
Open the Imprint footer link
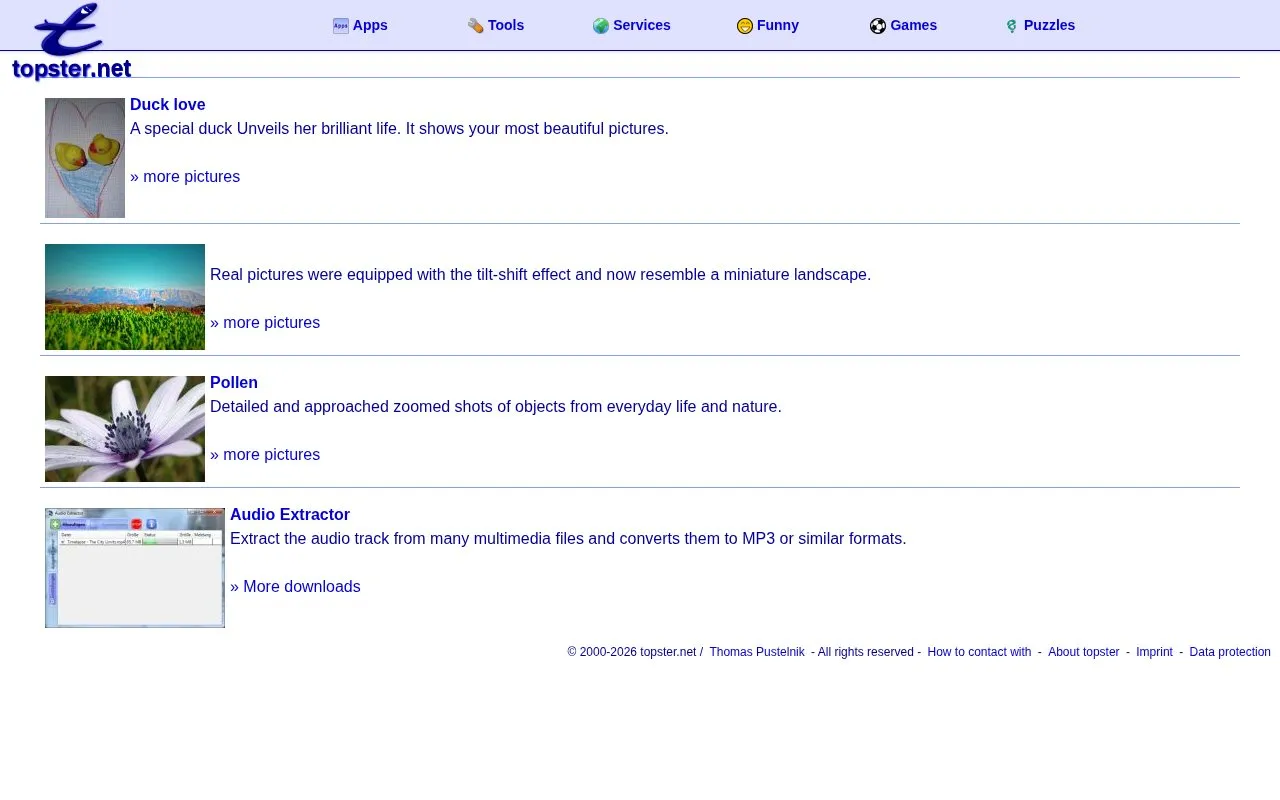click(1154, 652)
